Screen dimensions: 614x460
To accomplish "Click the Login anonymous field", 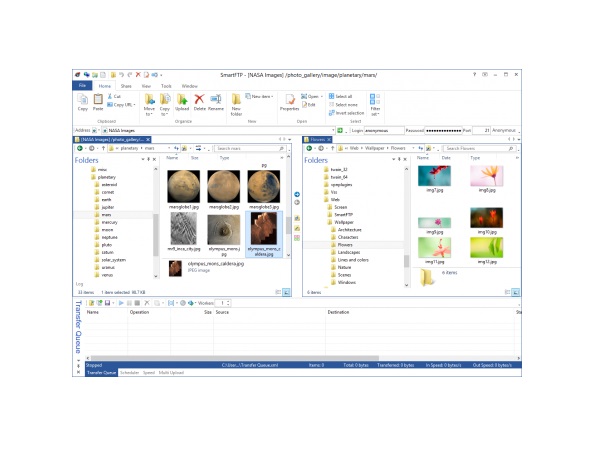I will (x=383, y=130).
